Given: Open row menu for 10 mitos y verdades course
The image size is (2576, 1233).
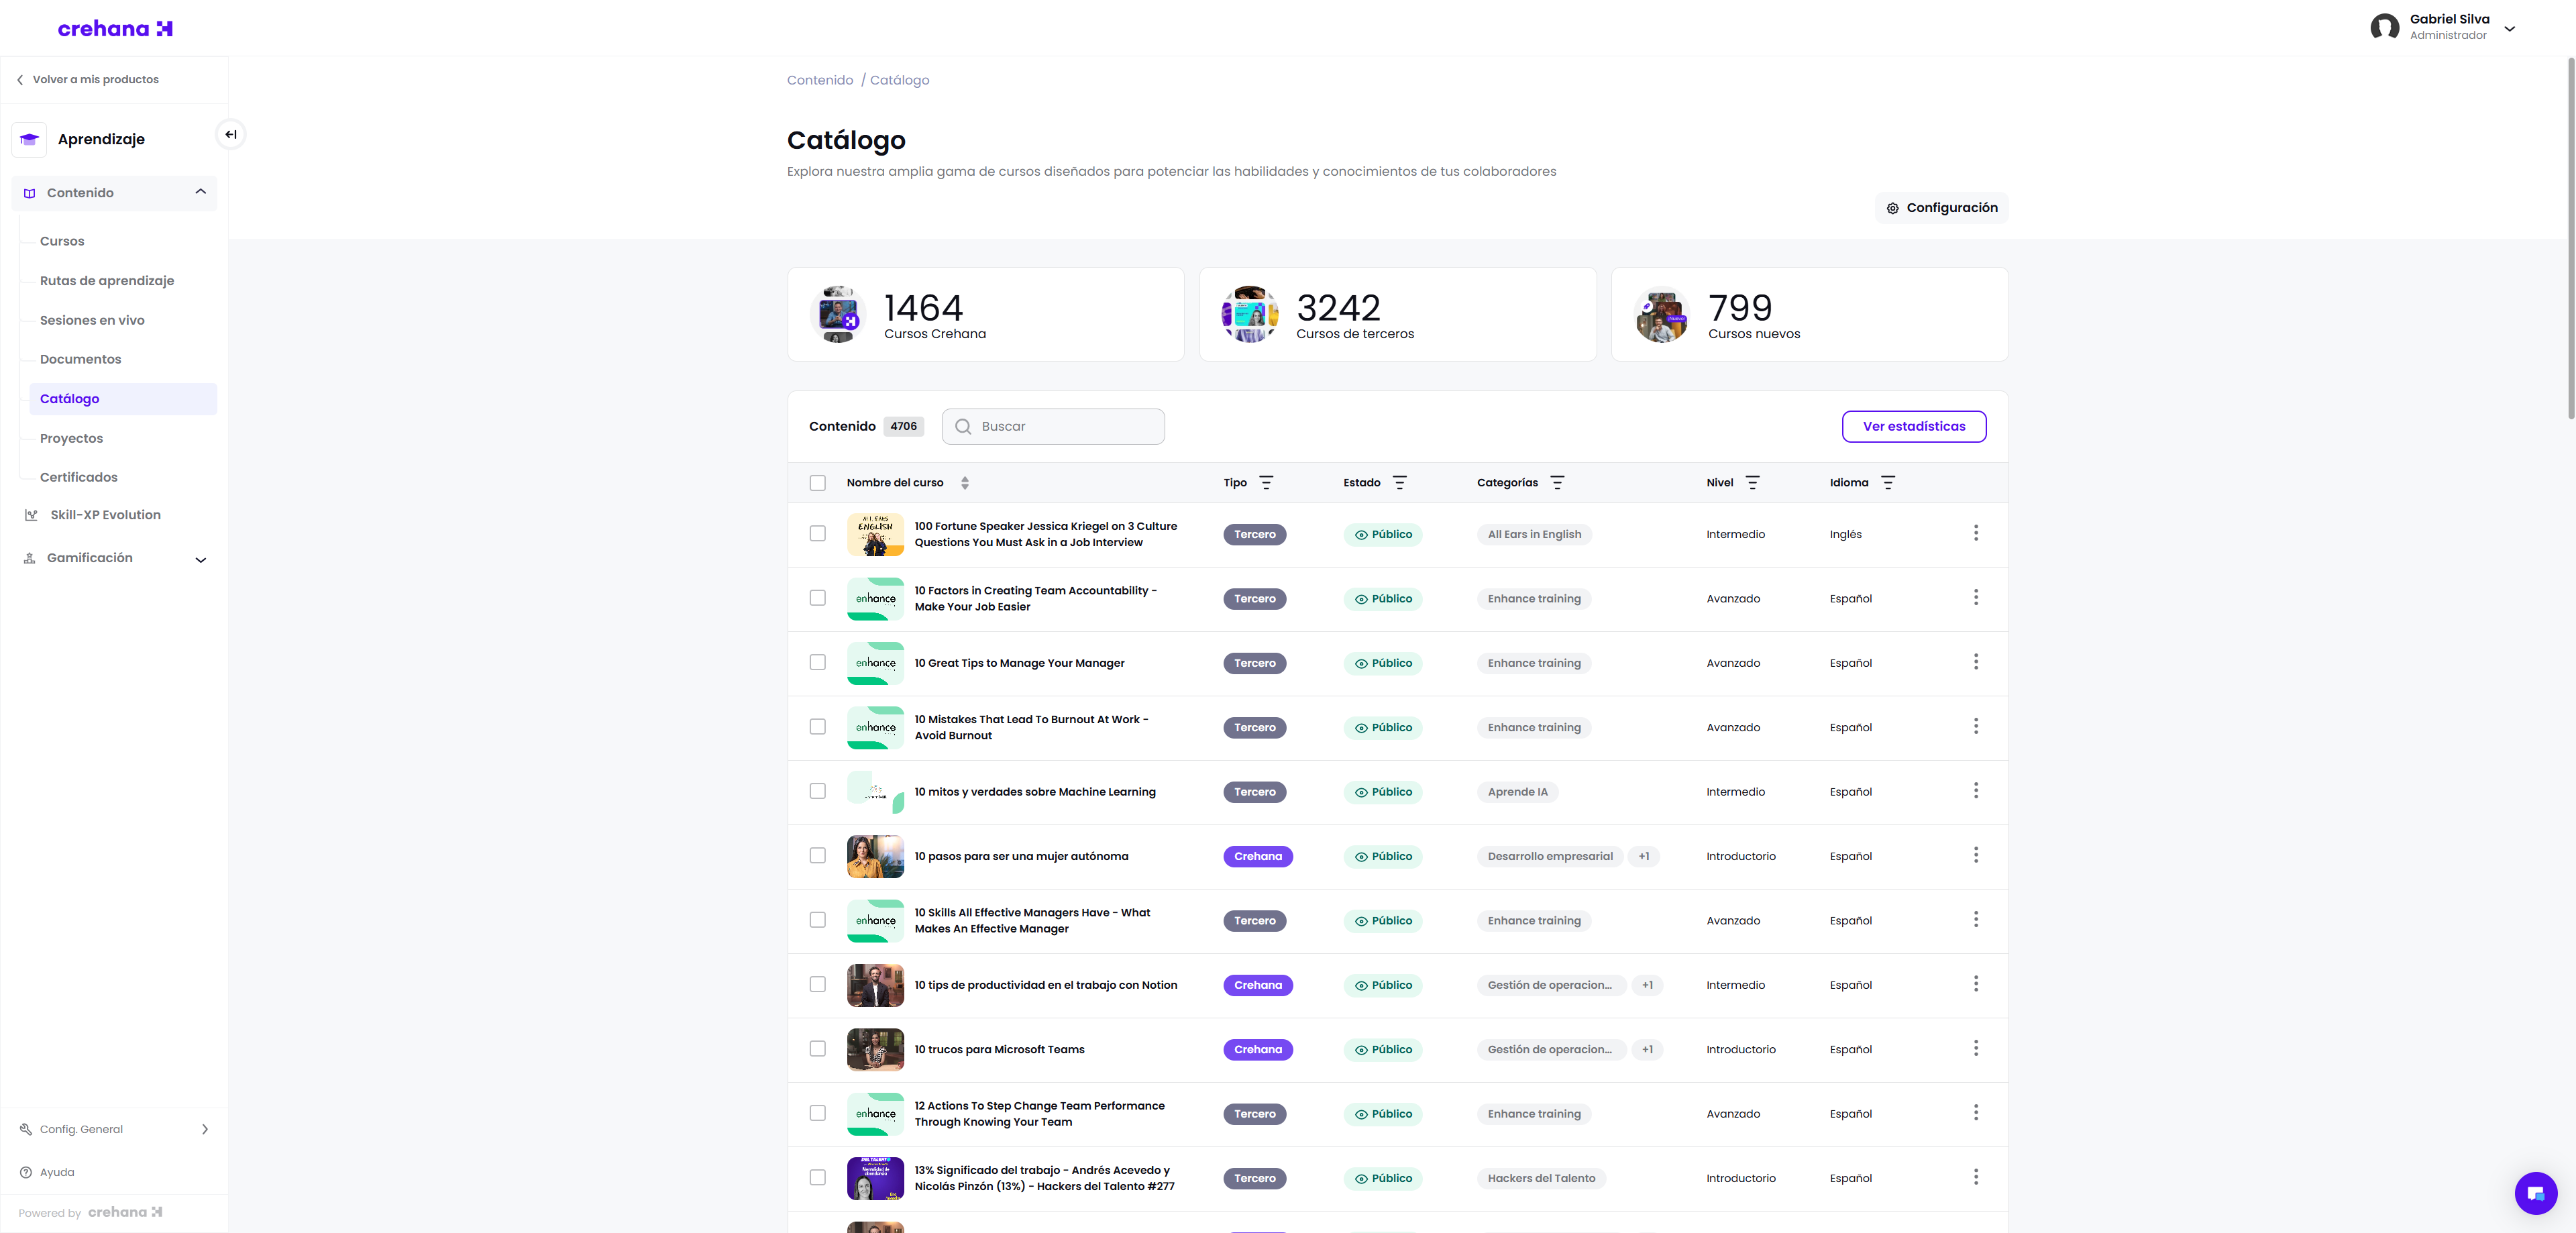Looking at the screenshot, I should point(1975,791).
